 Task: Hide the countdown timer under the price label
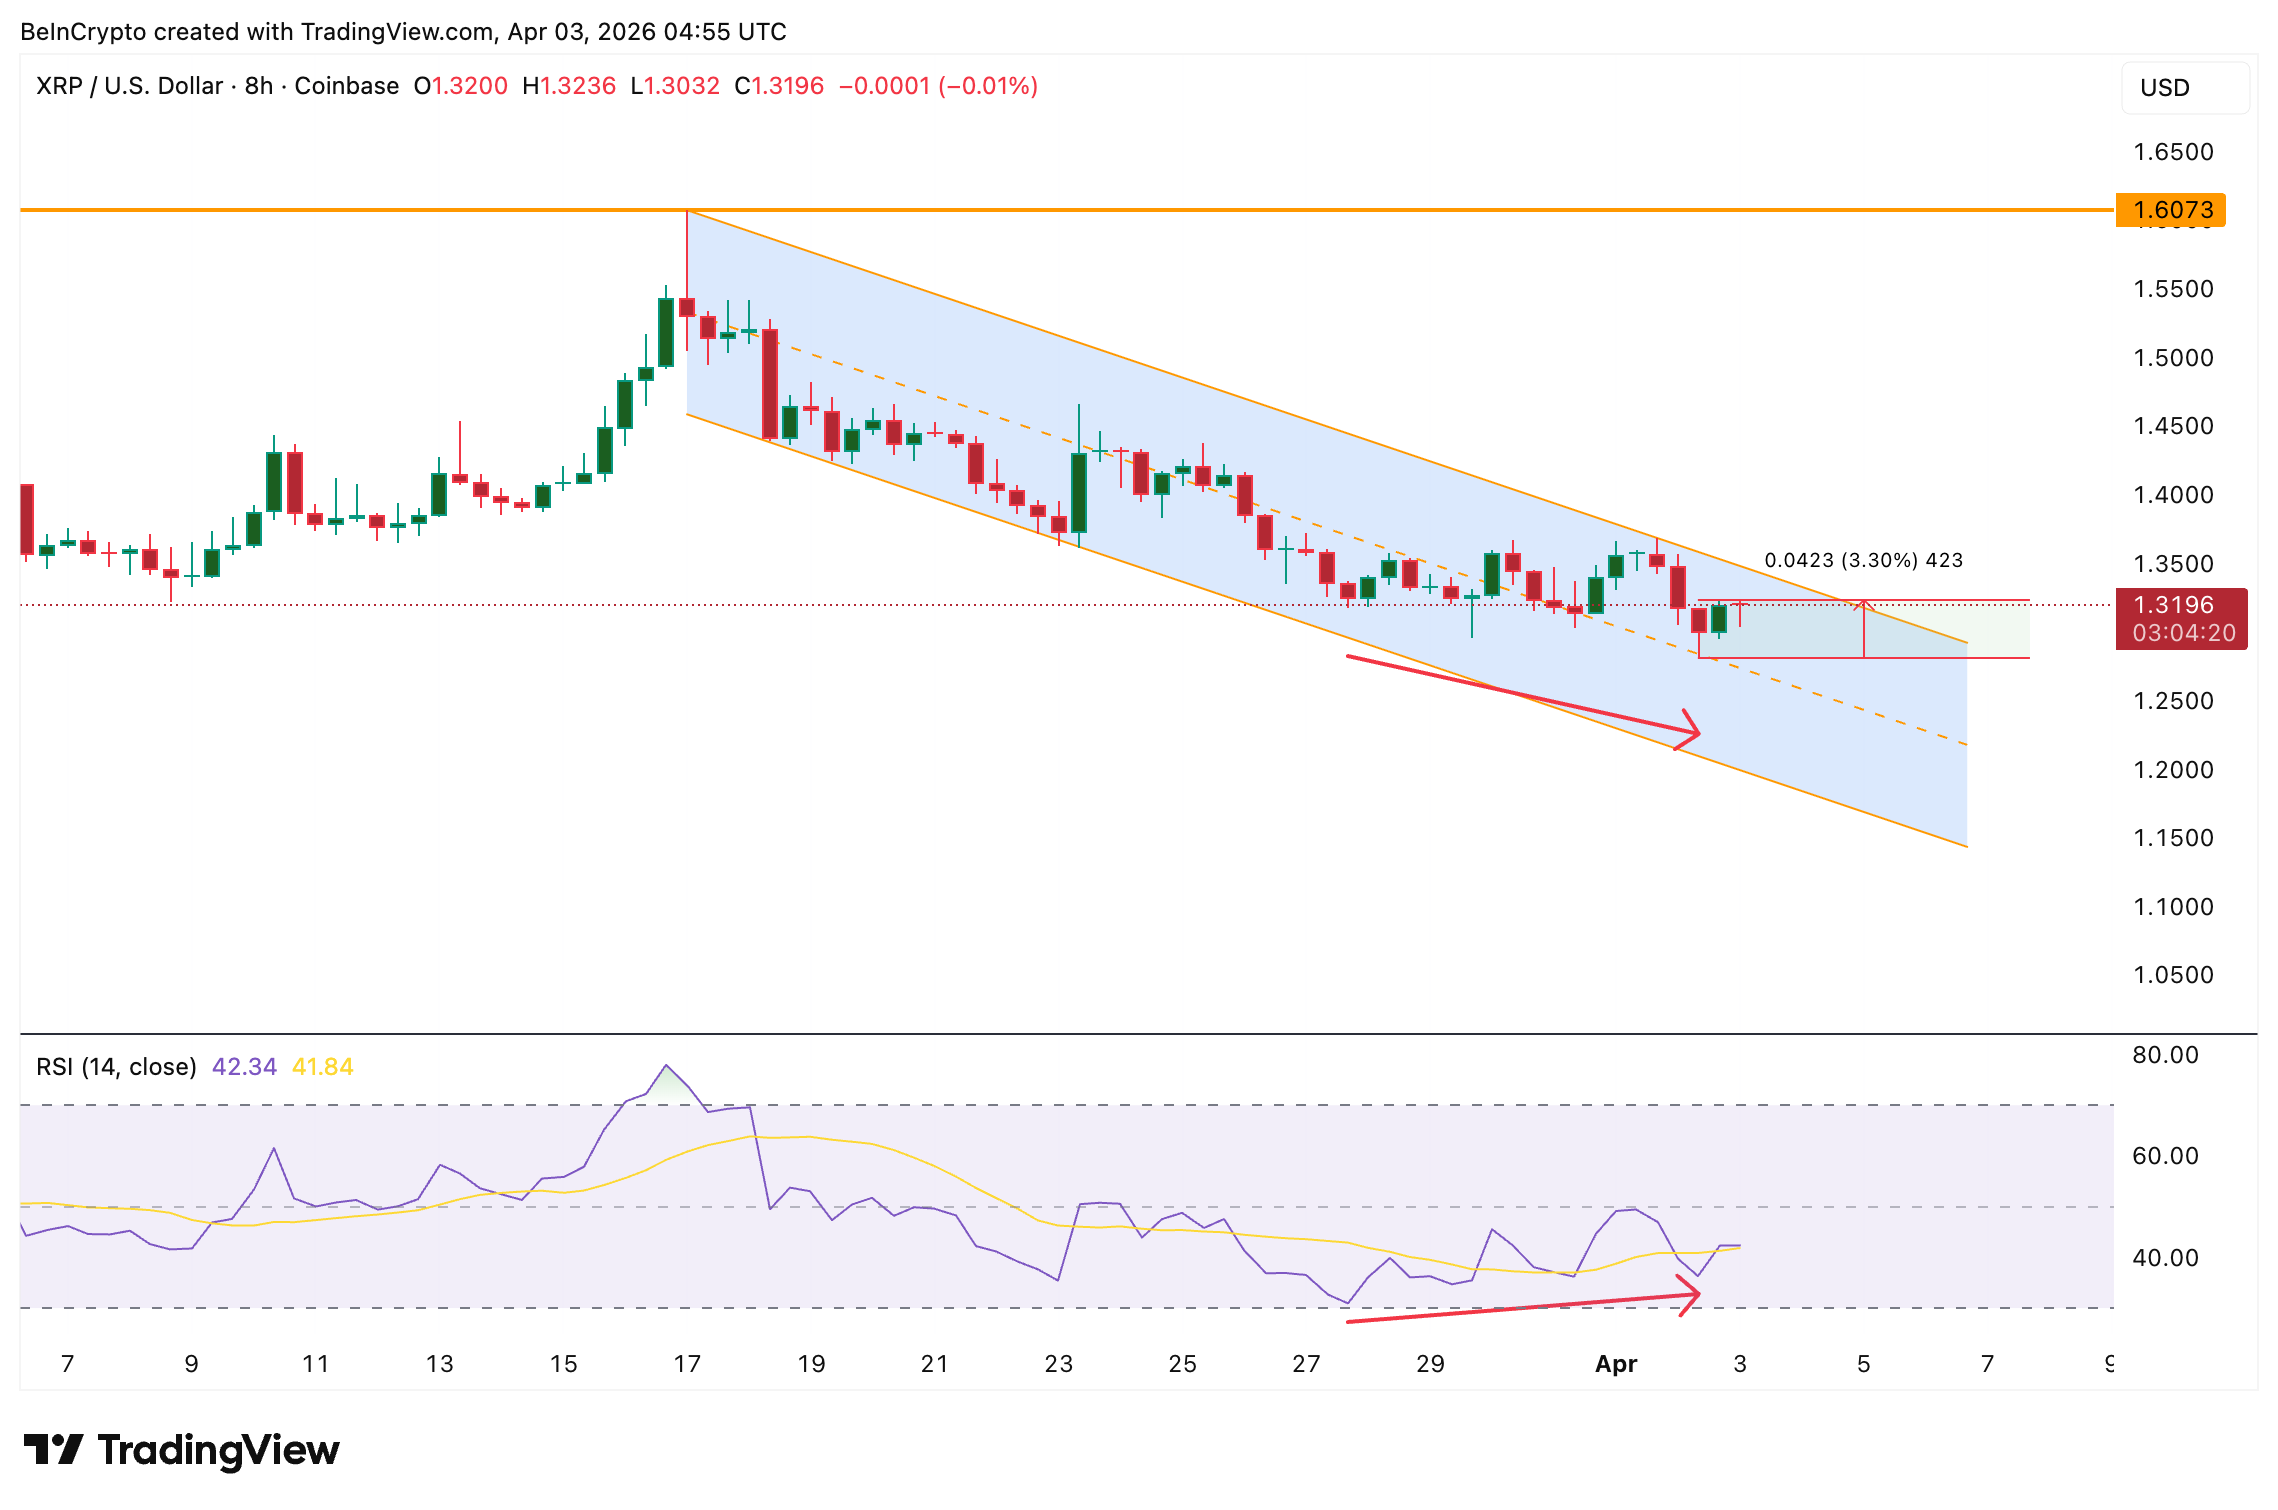(x=2182, y=630)
